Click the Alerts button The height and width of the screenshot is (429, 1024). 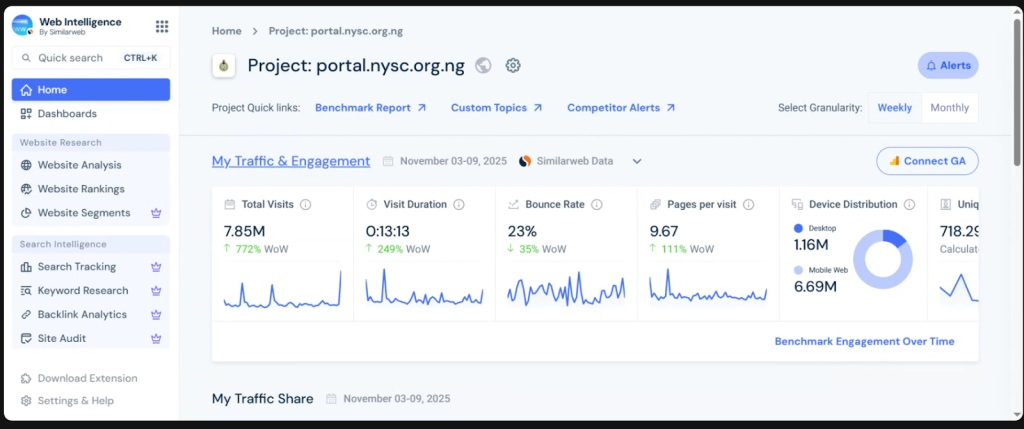click(947, 65)
